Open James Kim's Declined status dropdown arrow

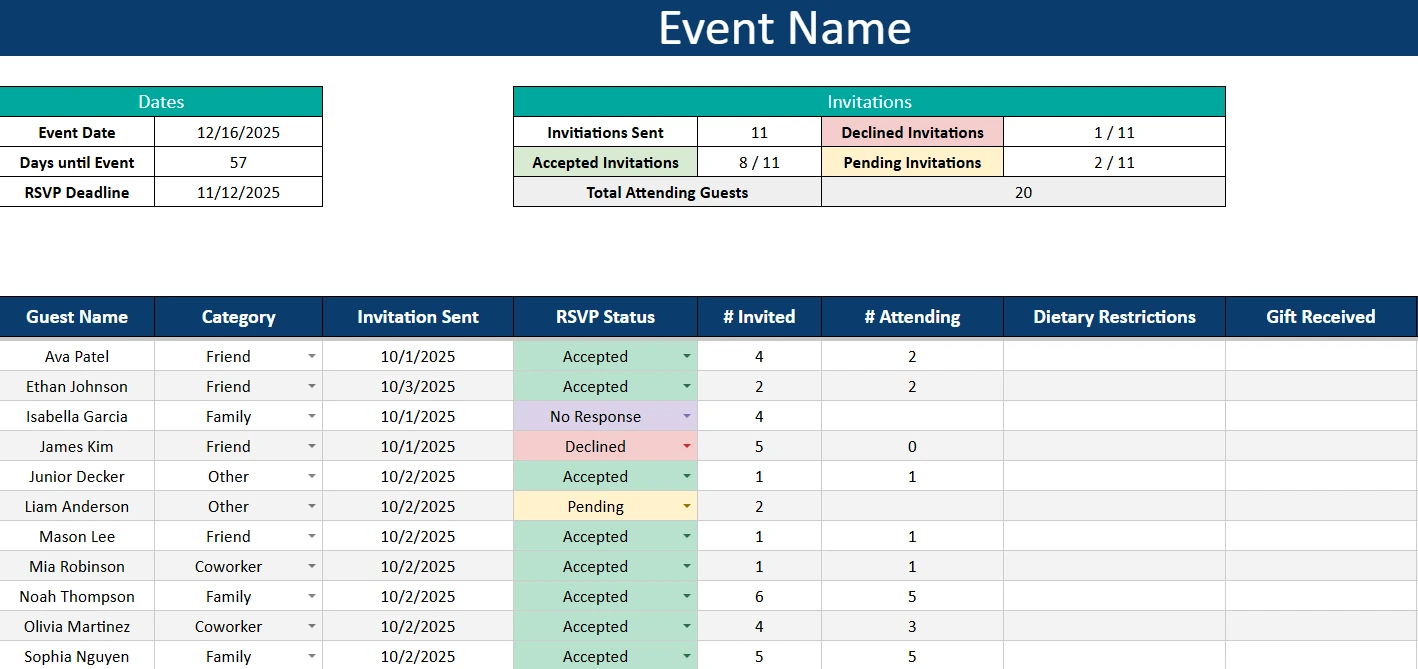pyautogui.click(x=686, y=447)
